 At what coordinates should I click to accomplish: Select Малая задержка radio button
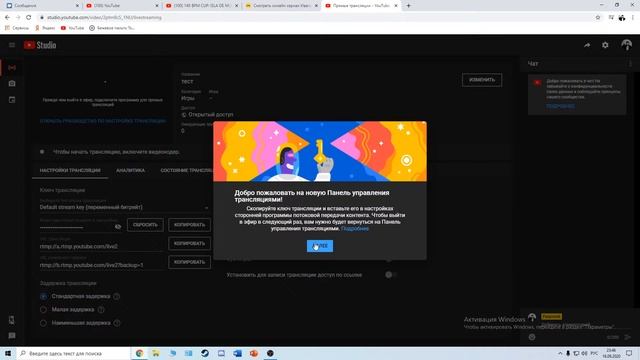(43, 310)
